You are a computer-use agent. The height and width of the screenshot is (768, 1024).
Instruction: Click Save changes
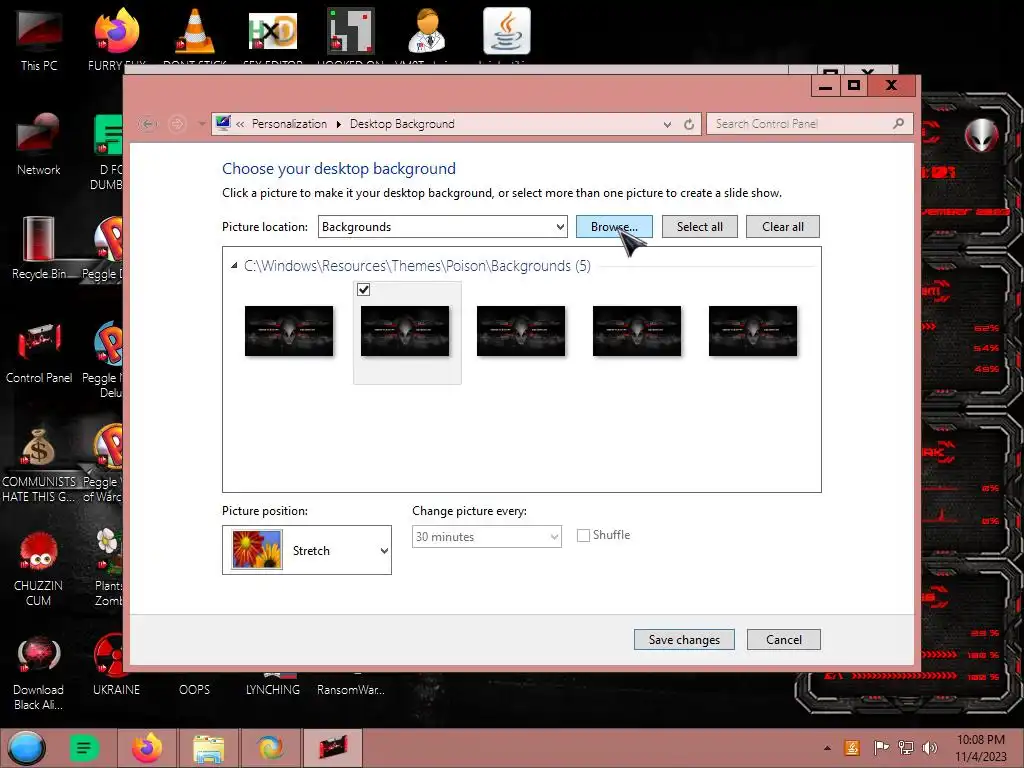pos(684,639)
